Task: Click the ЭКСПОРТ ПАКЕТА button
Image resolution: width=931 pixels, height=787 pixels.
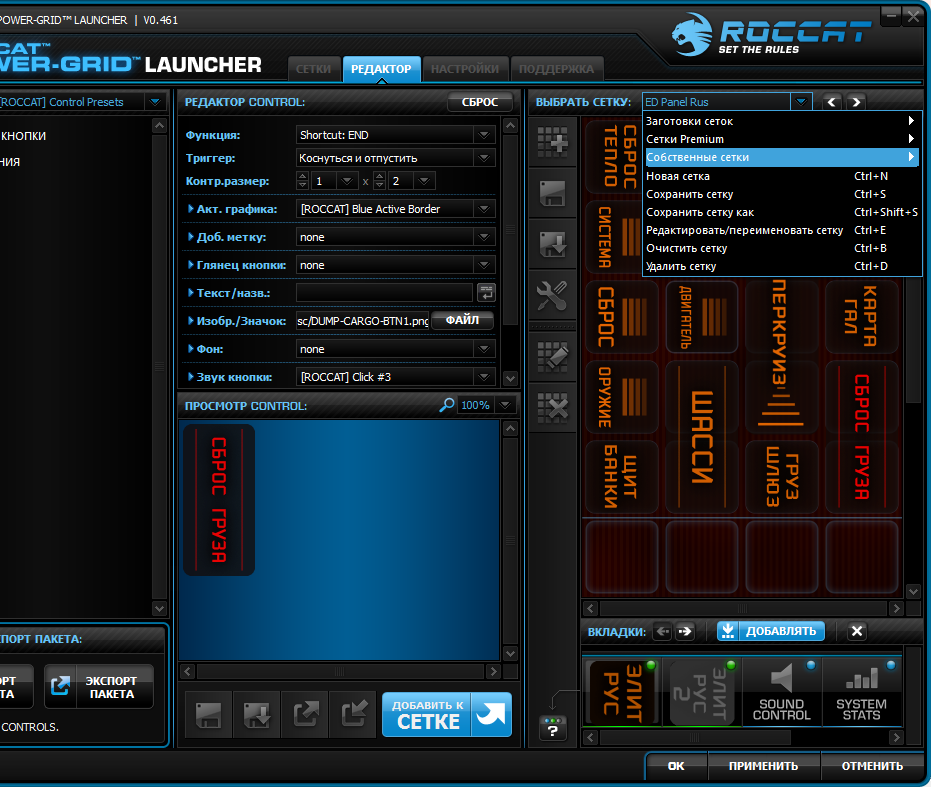Action: point(99,687)
